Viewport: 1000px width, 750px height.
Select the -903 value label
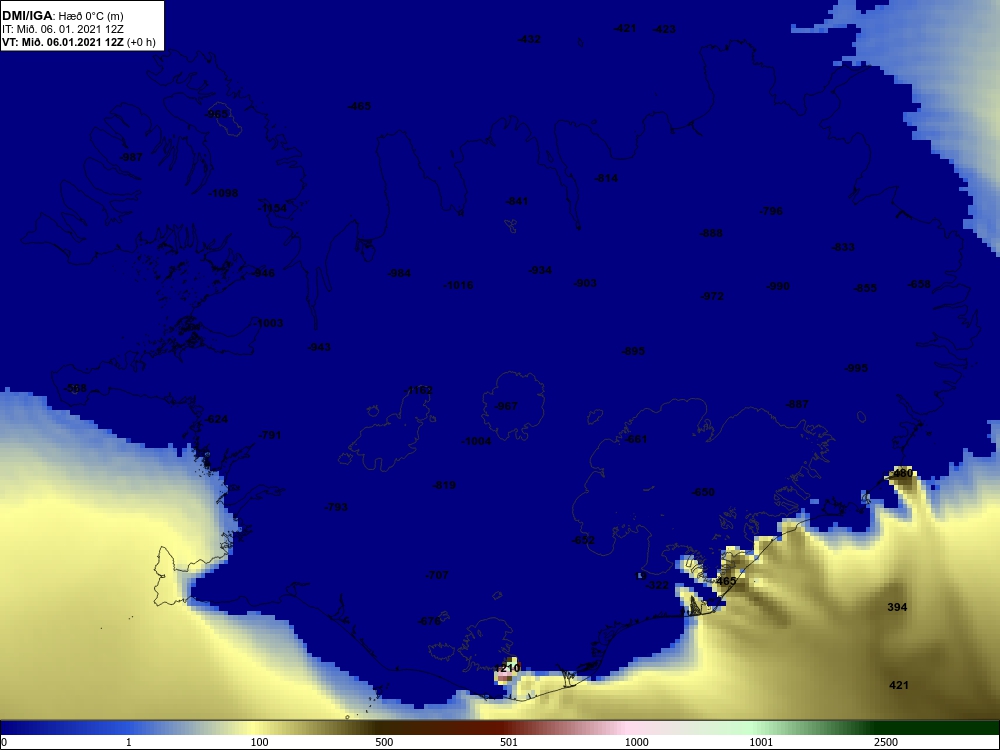[585, 283]
